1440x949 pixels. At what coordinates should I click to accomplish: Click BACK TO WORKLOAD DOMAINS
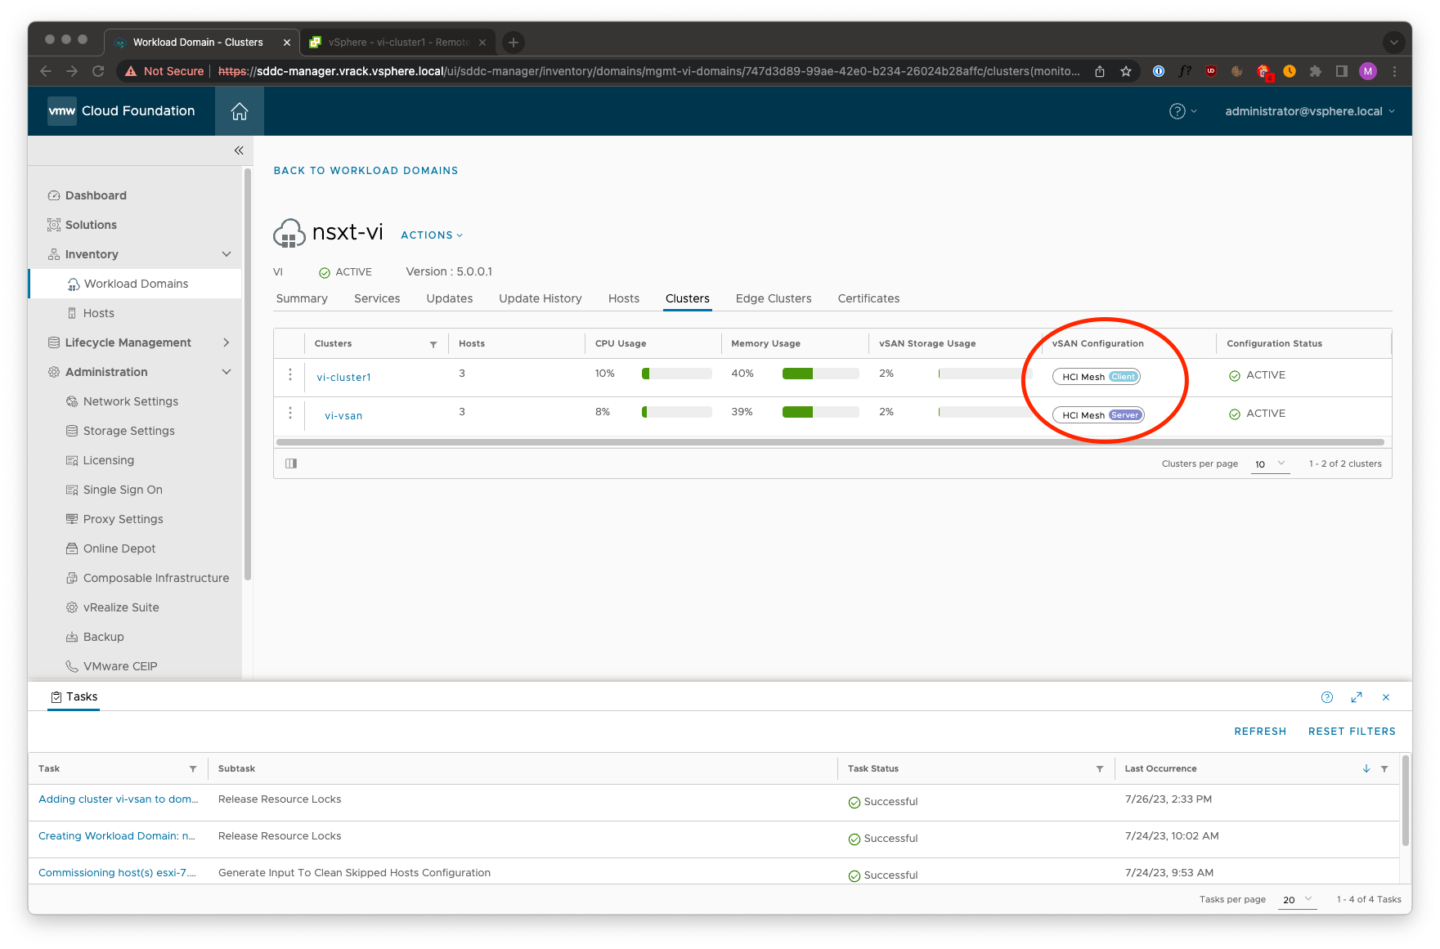pos(366,170)
